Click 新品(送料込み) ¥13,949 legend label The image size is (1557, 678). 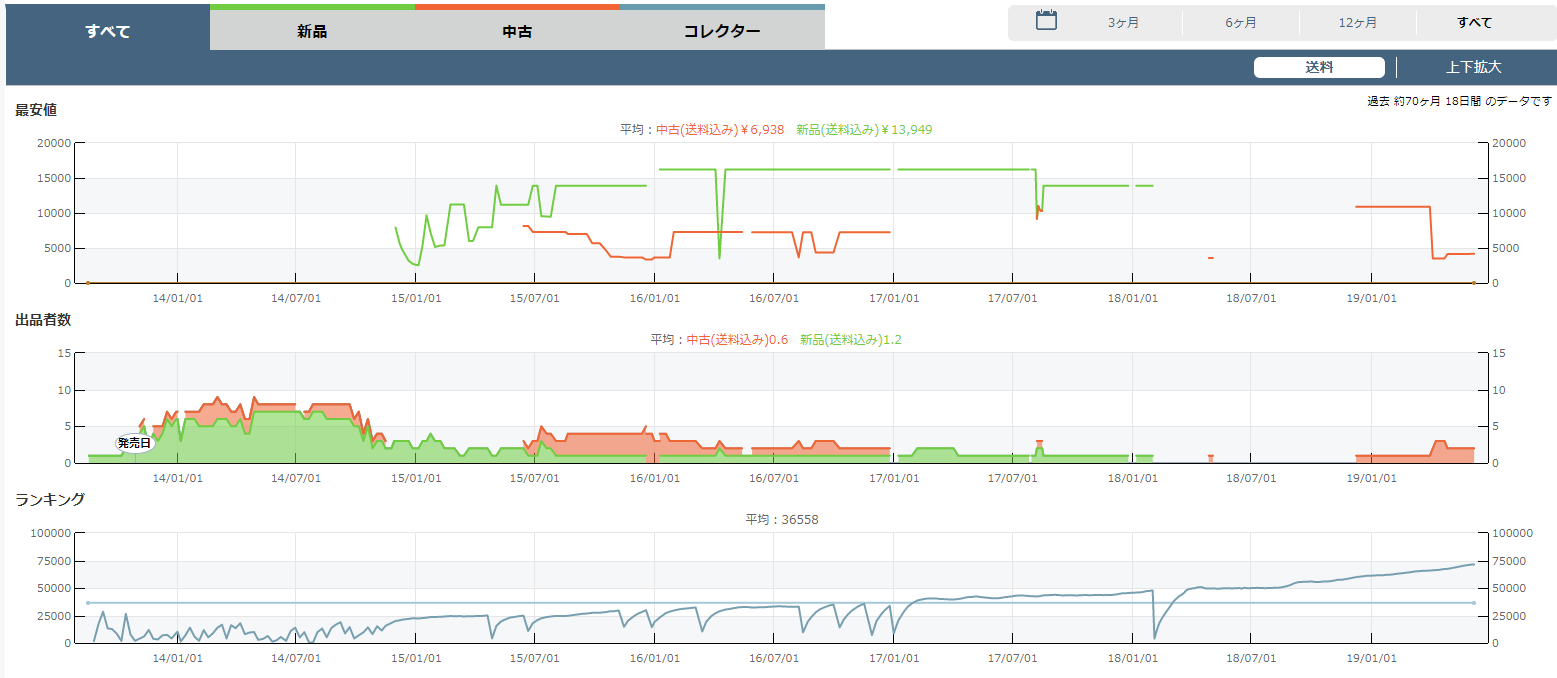[864, 129]
